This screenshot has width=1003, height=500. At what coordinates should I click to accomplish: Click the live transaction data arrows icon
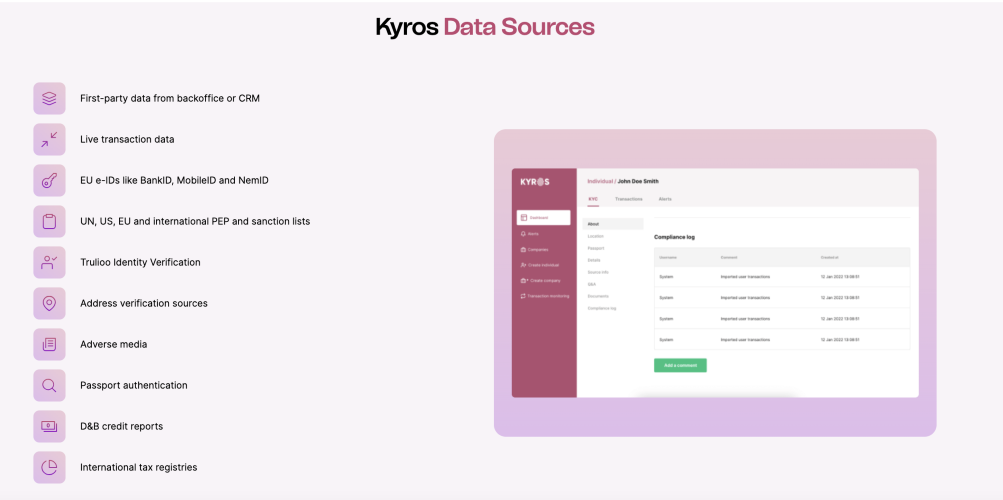[49, 139]
